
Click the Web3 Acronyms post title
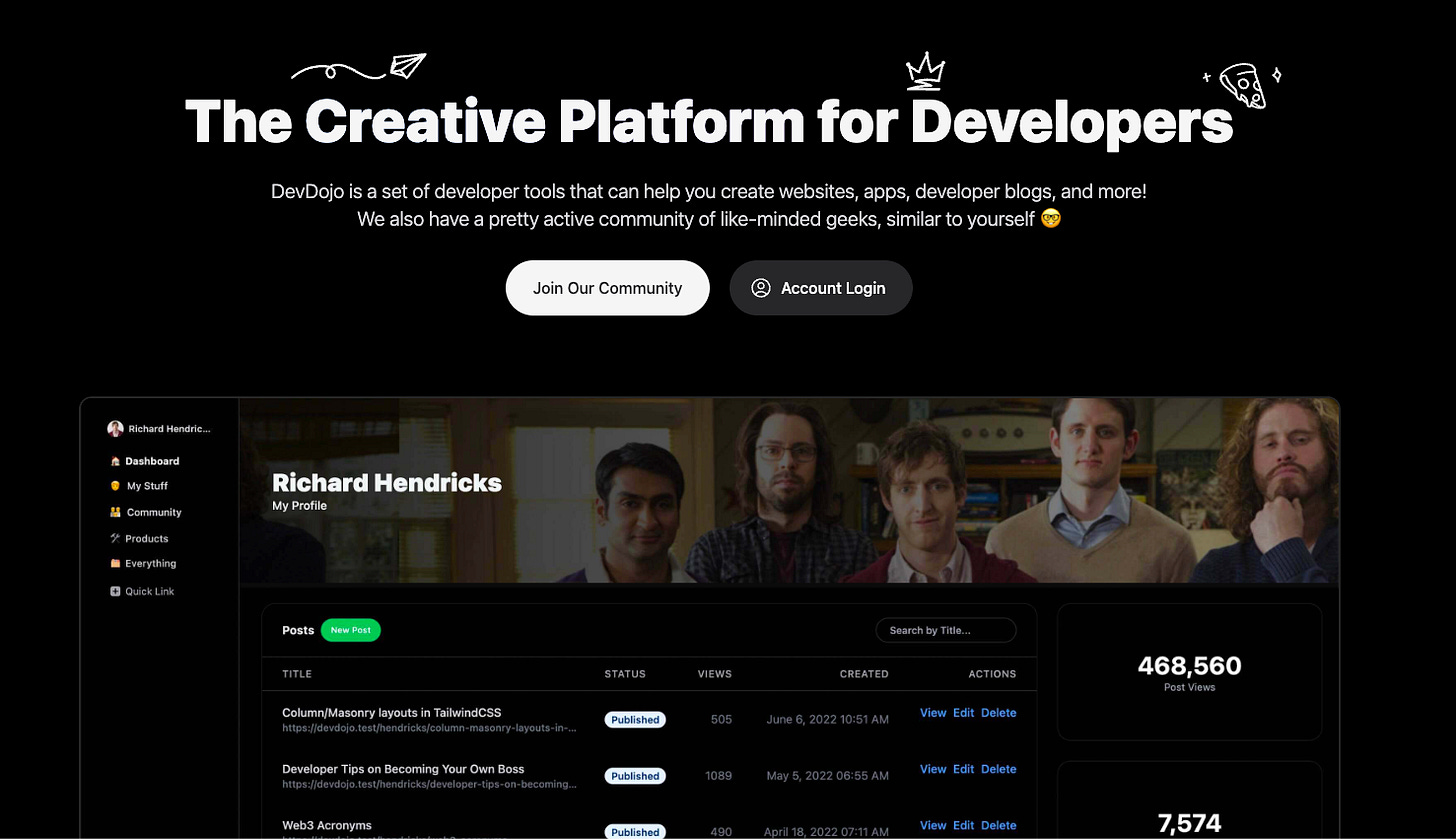click(327, 825)
